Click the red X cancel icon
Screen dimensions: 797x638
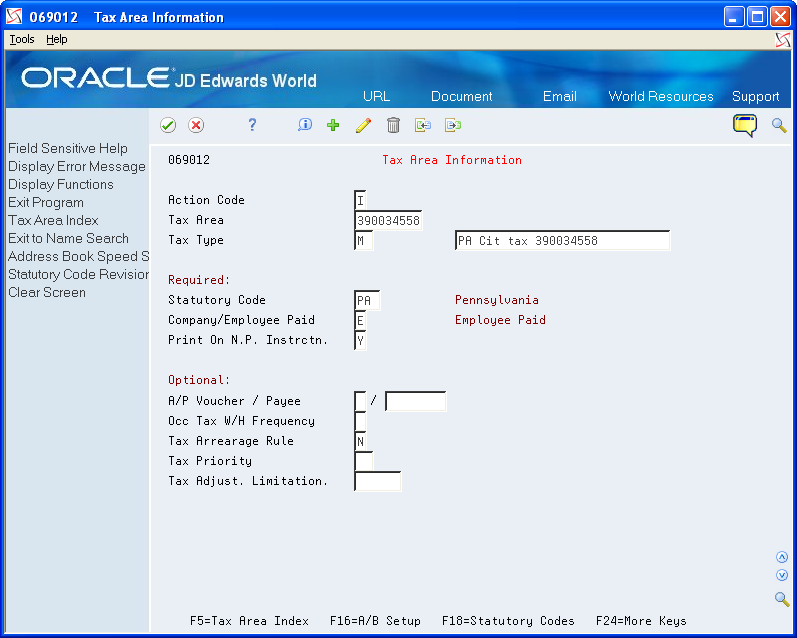tap(196, 125)
